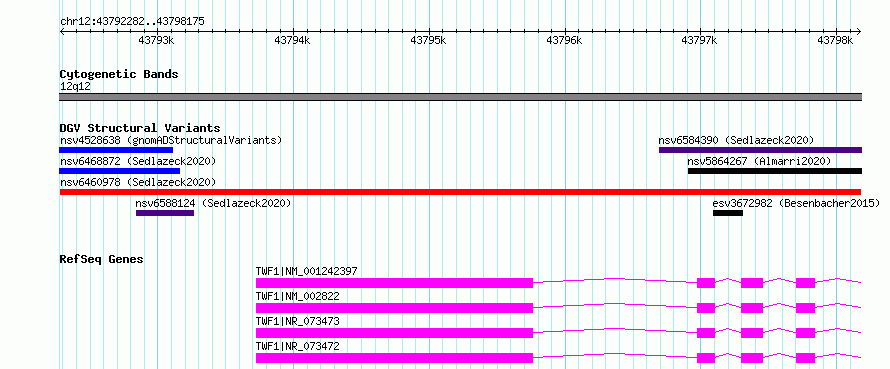Select the large magenta exon of TWF1|NR_073472

394,358
